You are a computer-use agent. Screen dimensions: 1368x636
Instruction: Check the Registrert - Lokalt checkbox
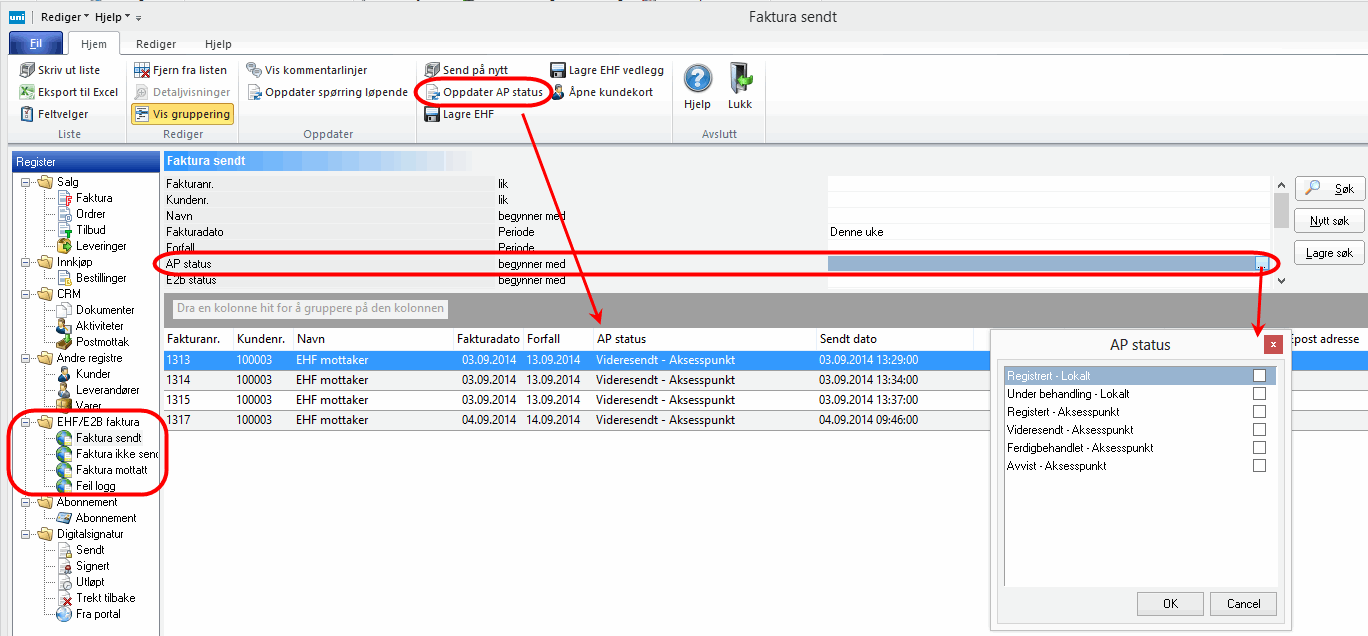[1259, 376]
